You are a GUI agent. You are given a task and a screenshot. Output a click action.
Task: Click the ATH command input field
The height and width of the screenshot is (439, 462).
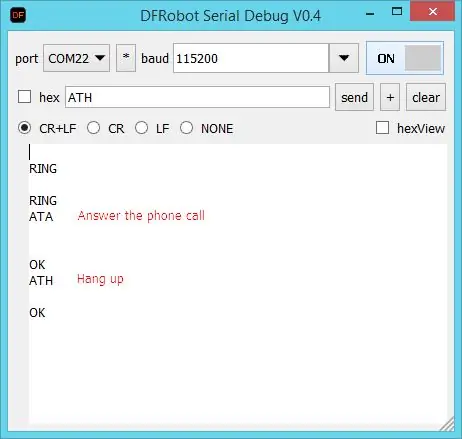pos(197,97)
